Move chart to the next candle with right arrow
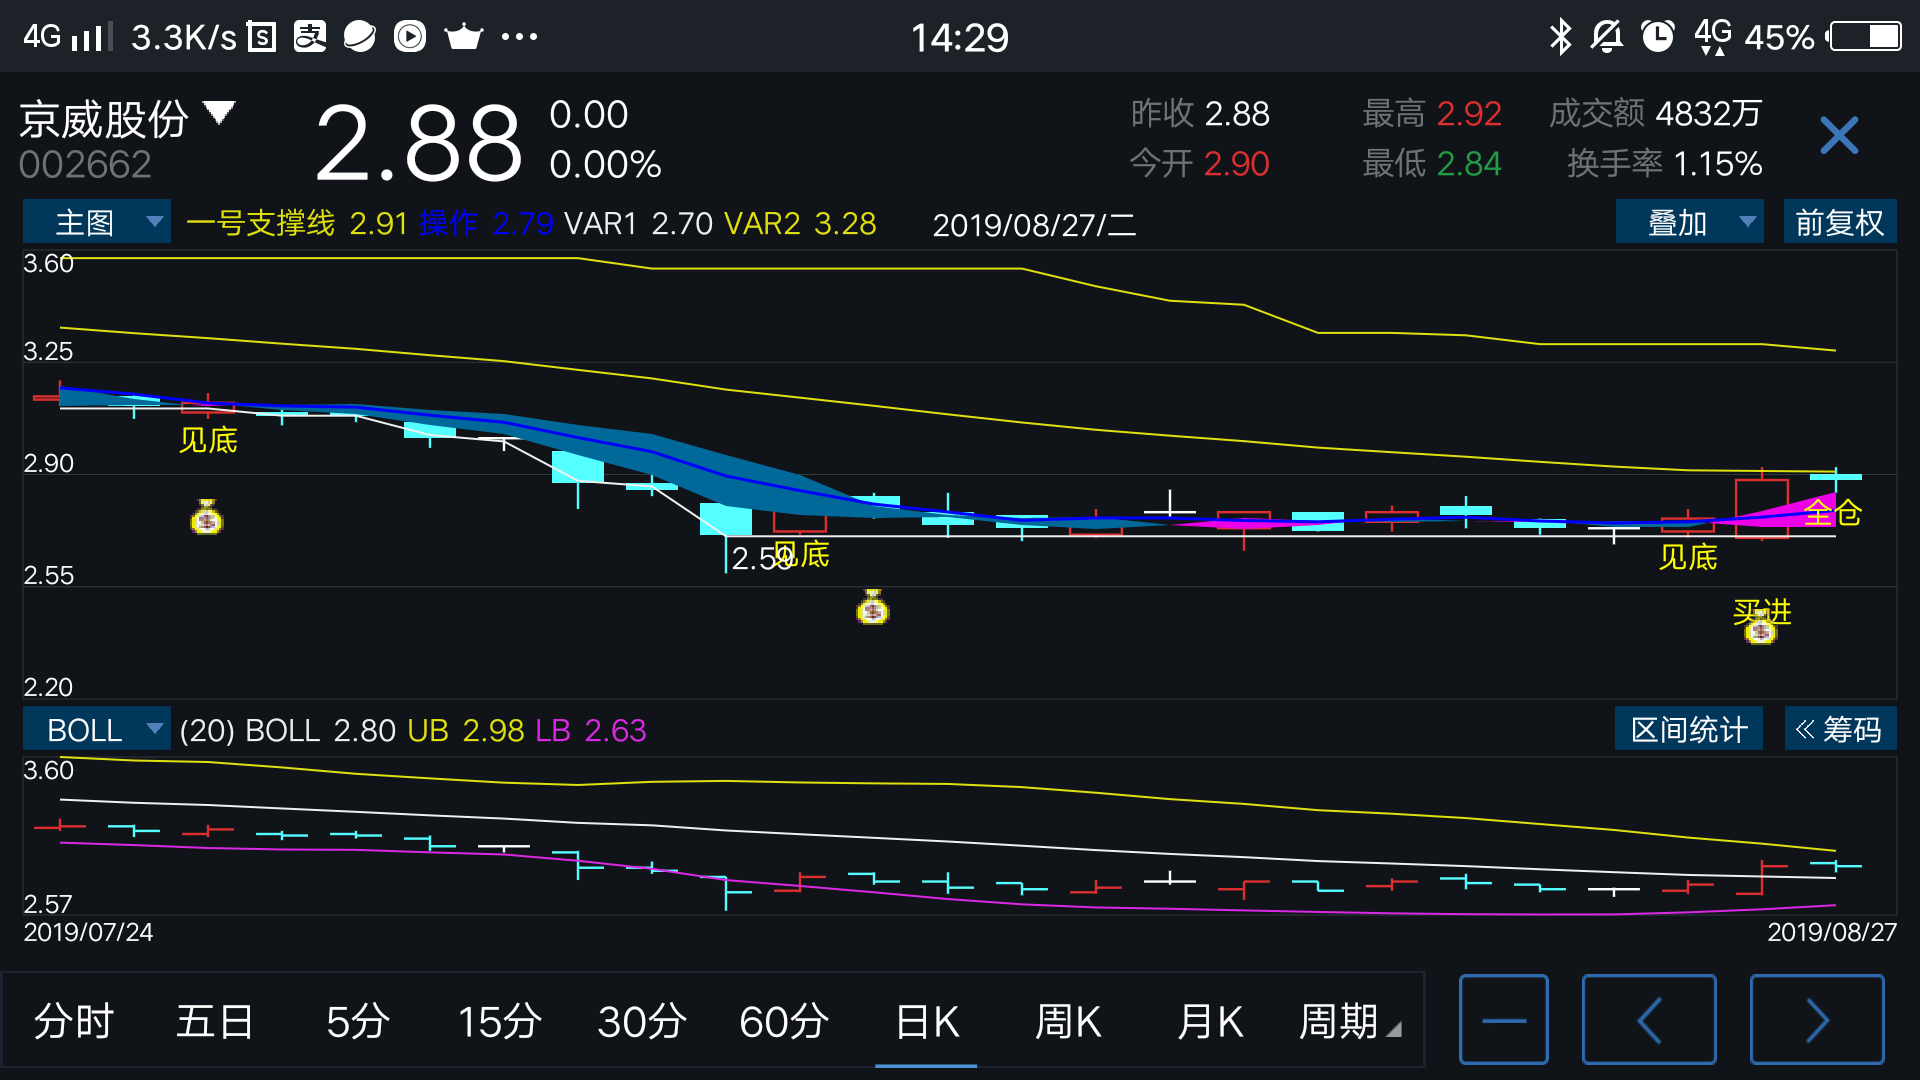The width and height of the screenshot is (1920, 1080). [x=1817, y=1020]
